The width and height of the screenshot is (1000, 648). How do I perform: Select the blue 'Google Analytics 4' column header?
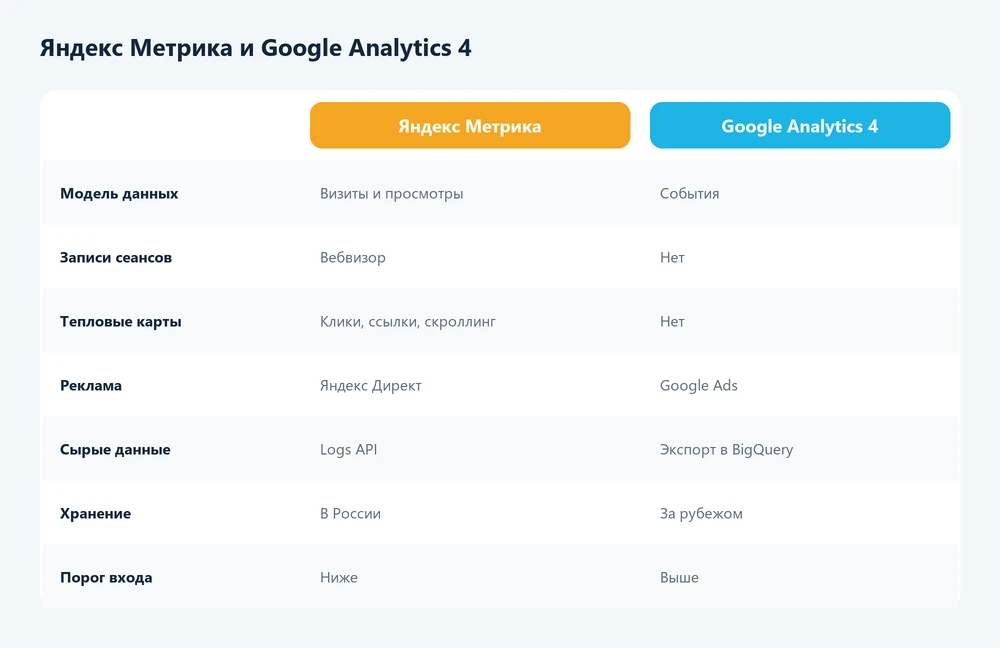pyautogui.click(x=800, y=126)
